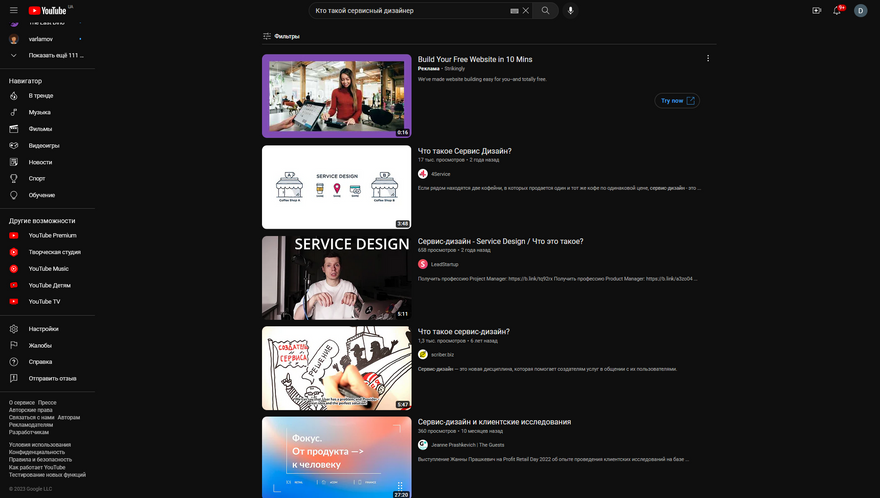
Task: Open title Что такое сервис-дизайн?
Action: (x=464, y=332)
